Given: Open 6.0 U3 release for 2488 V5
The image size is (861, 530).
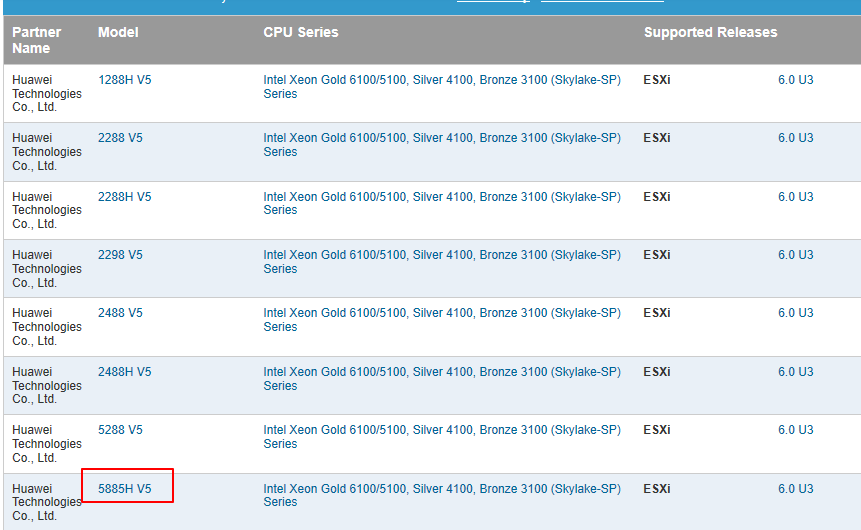Looking at the screenshot, I should pyautogui.click(x=796, y=313).
